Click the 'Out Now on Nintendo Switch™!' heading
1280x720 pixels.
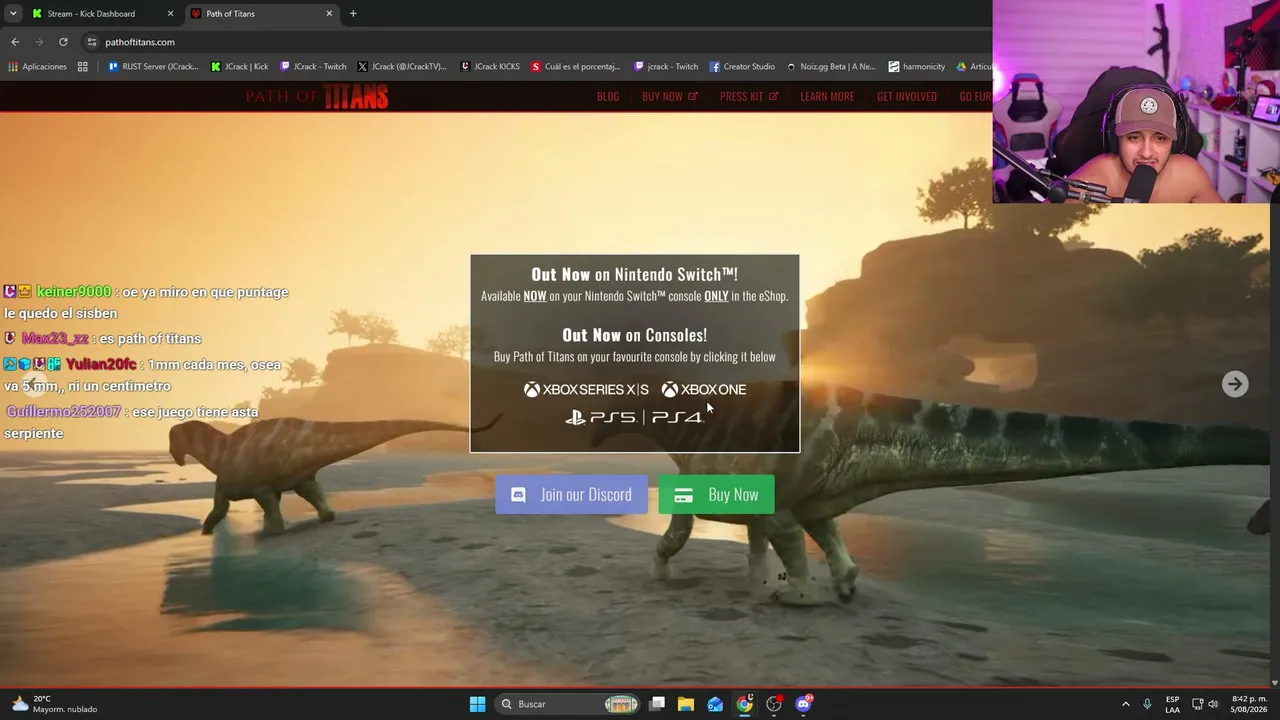tap(635, 274)
